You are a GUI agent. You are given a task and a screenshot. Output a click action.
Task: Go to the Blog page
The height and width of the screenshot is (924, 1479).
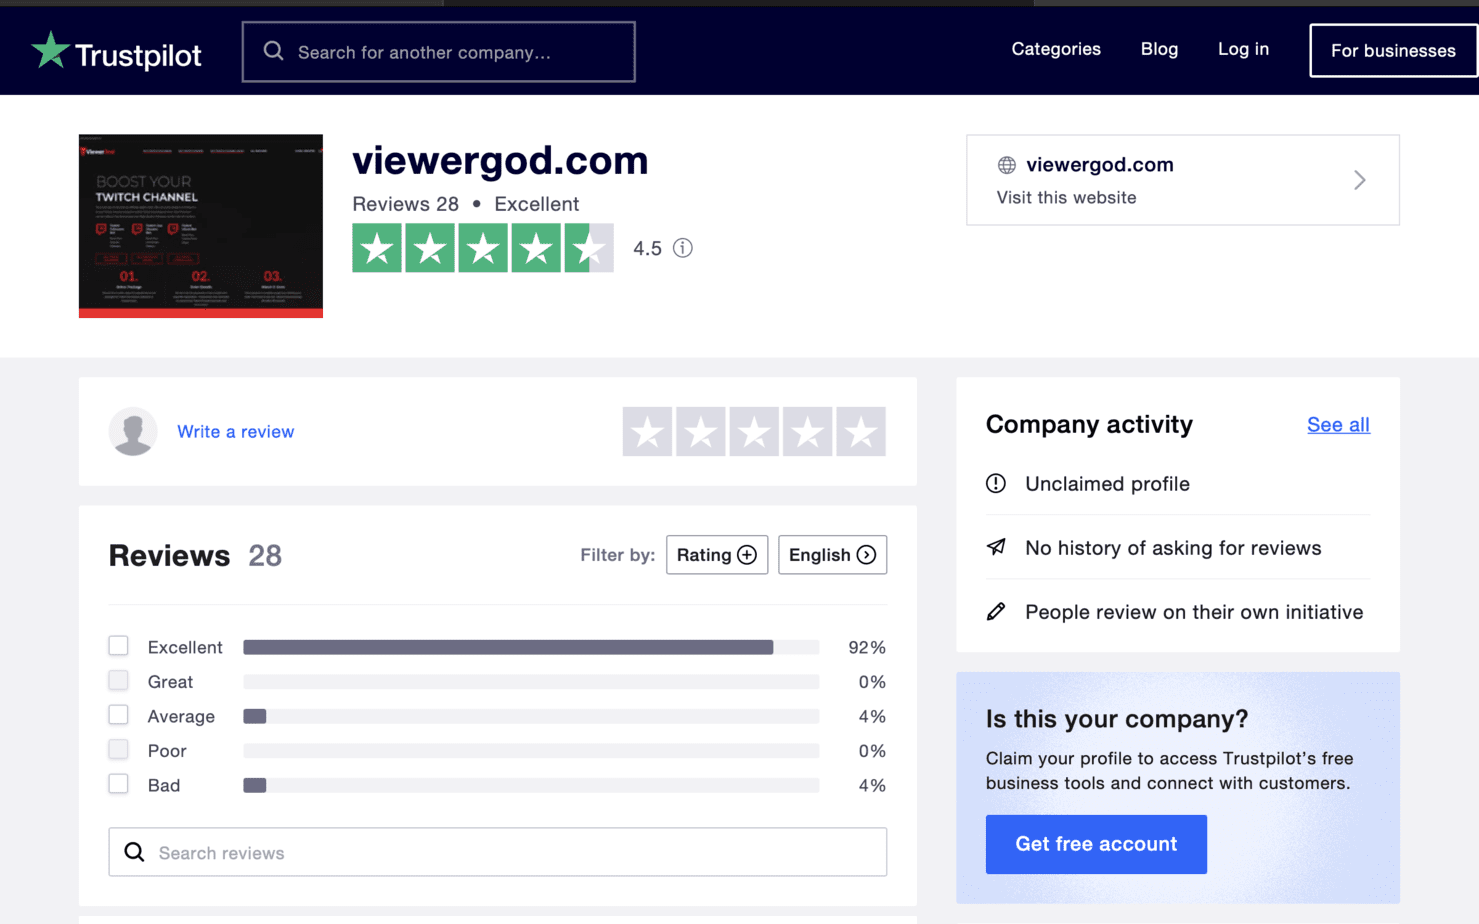click(1159, 49)
